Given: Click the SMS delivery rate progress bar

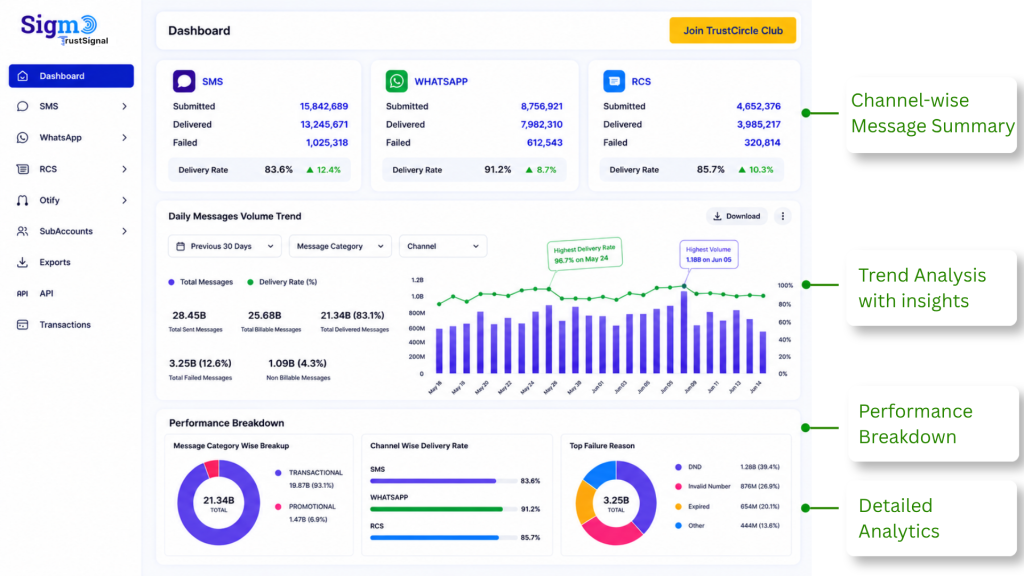Looking at the screenshot, I should coord(445,481).
